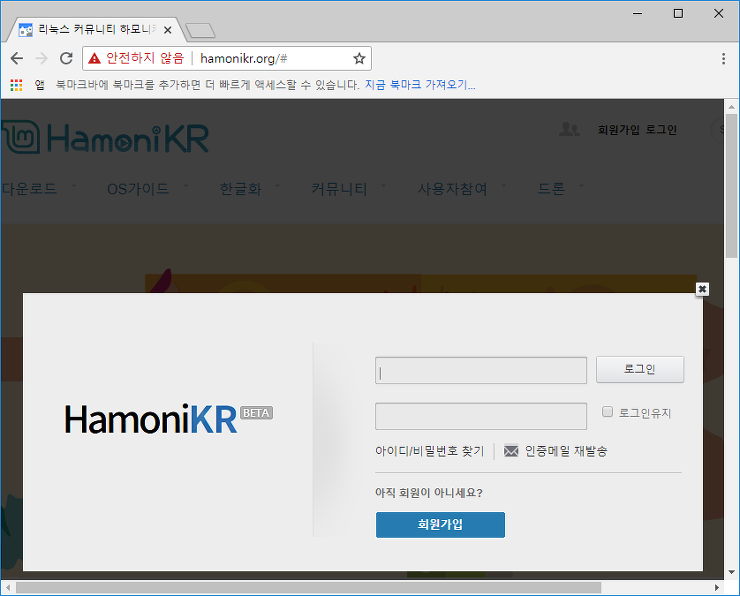Click HamoniKR BETA logo in login popup
Viewport: 740px width, 596px height.
point(168,419)
